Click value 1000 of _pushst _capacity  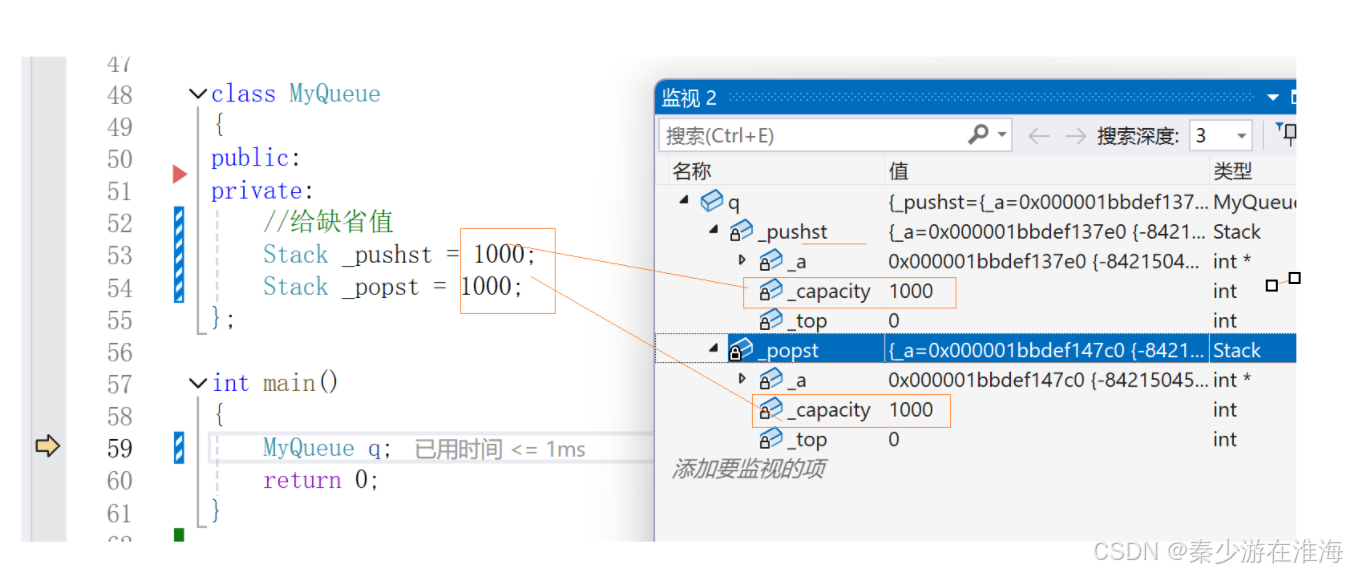tap(910, 291)
